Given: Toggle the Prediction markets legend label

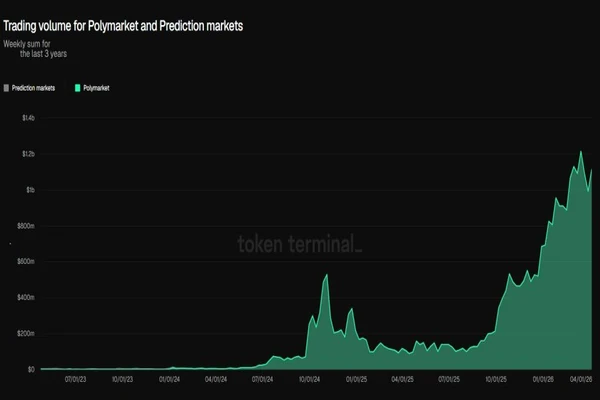Looking at the screenshot, I should 33,88.
